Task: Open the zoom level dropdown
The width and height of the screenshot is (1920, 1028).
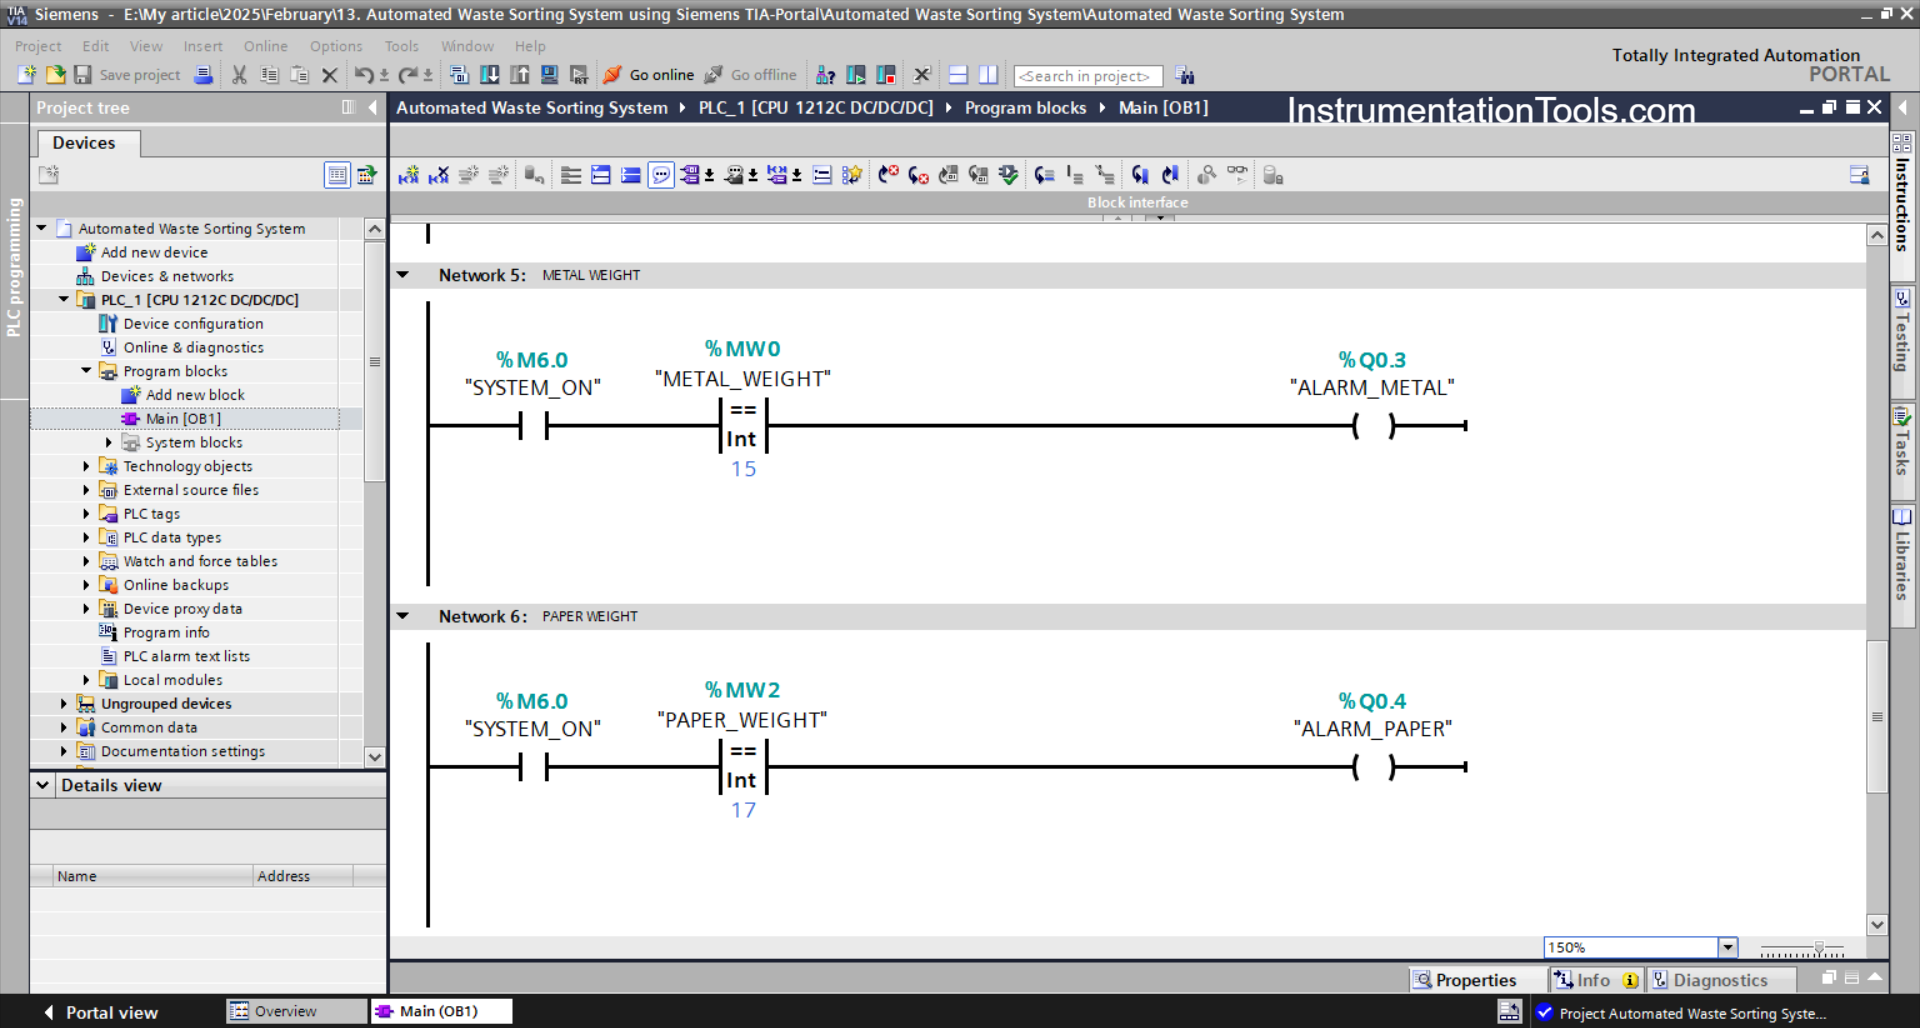Action: click(1727, 947)
